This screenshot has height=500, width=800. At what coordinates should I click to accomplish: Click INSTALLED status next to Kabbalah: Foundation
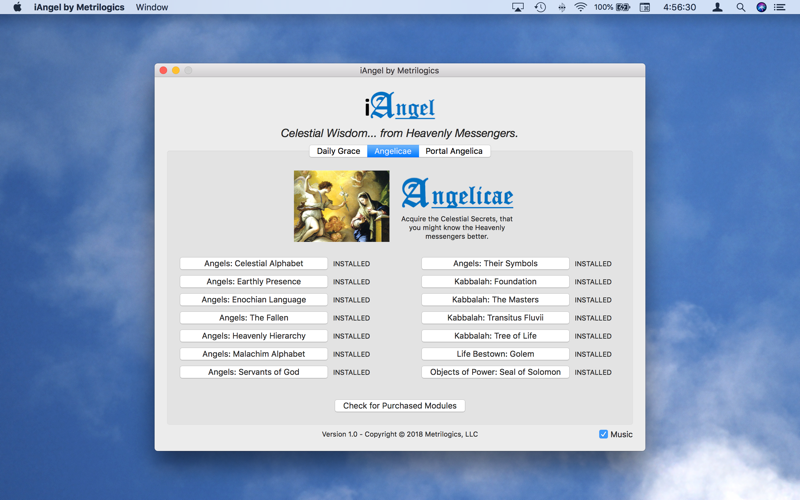click(x=593, y=282)
